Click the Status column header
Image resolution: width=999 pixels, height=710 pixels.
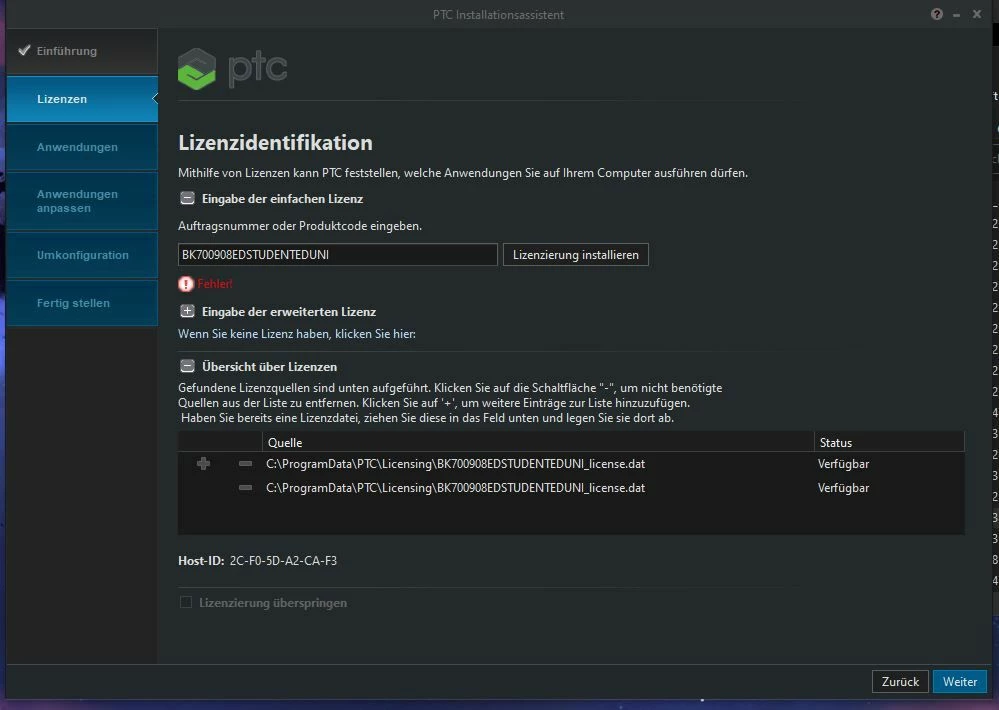[x=889, y=442]
